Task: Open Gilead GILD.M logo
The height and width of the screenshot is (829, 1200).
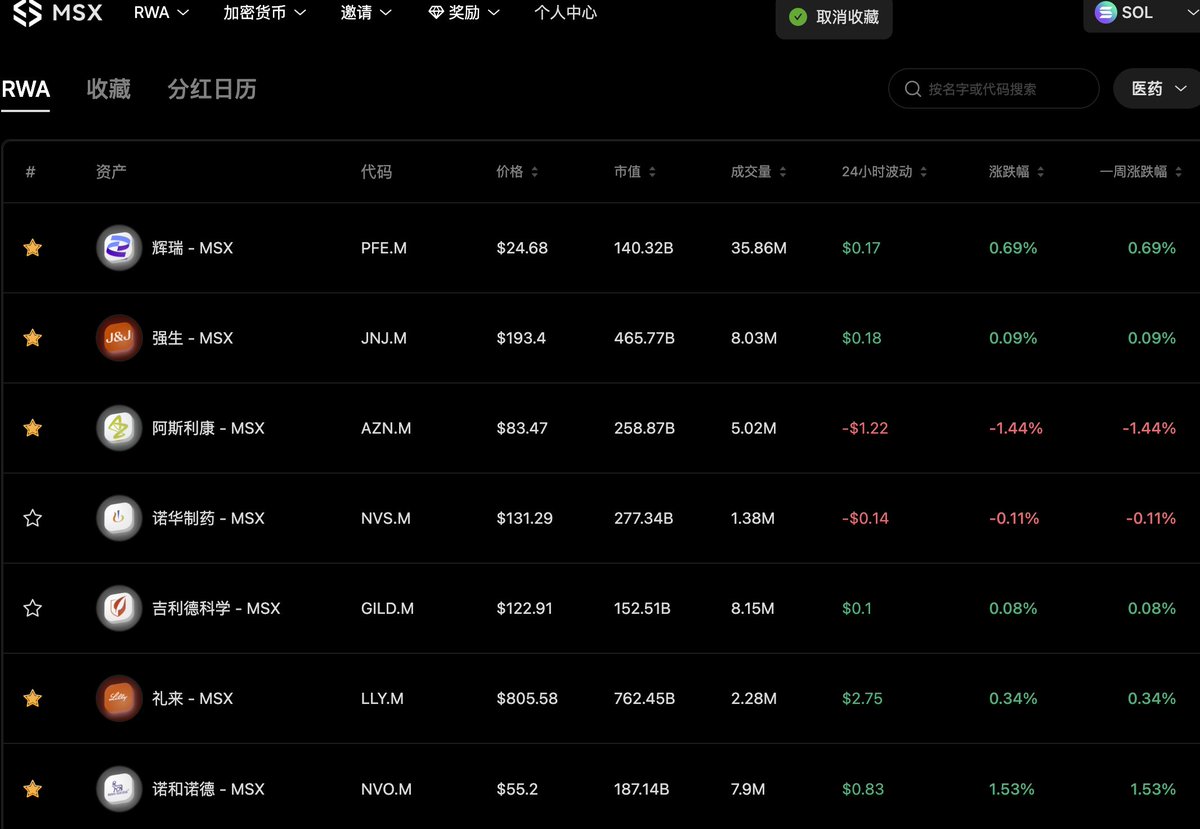Action: point(119,608)
